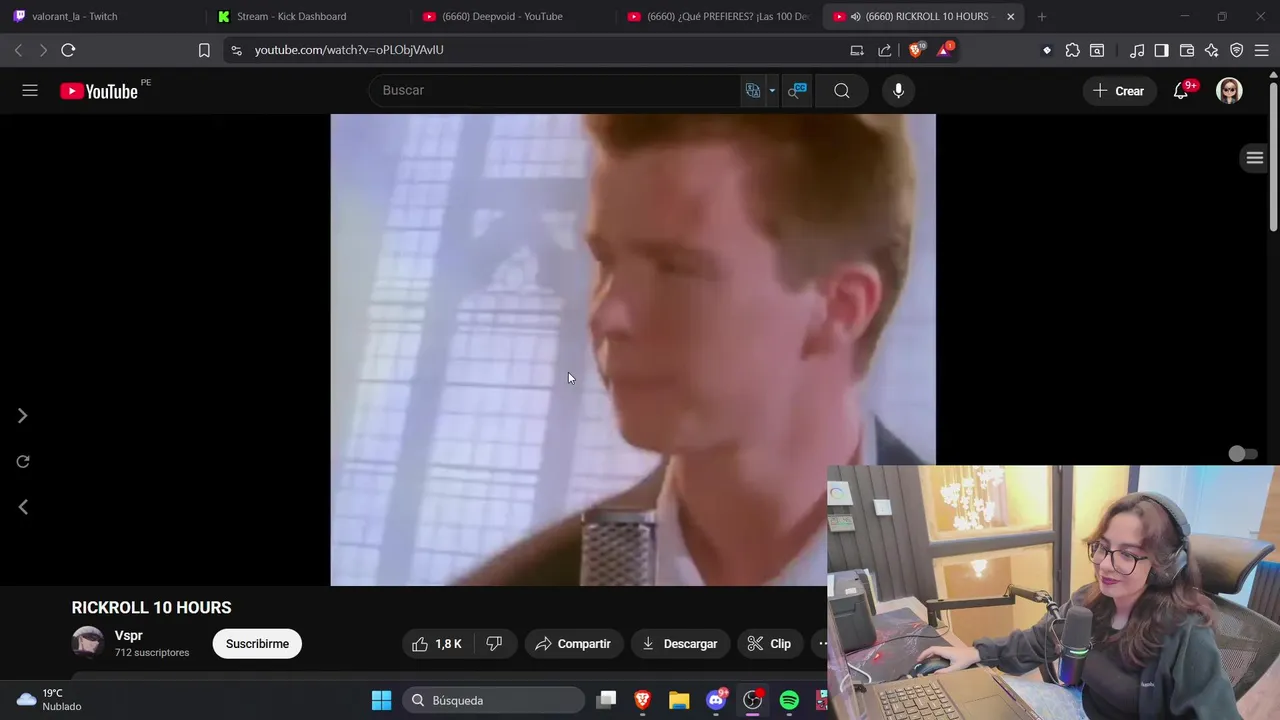Open the browser extensions puzzle icon
Viewport: 1280px width, 720px height.
(x=1072, y=50)
